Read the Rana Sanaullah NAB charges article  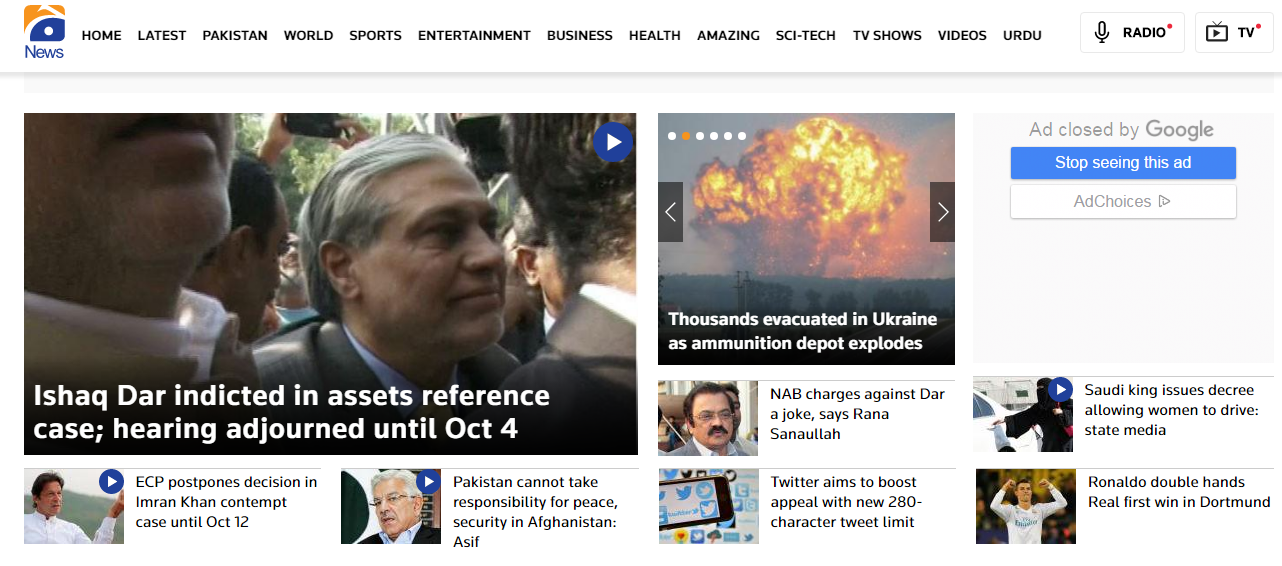pos(857,414)
